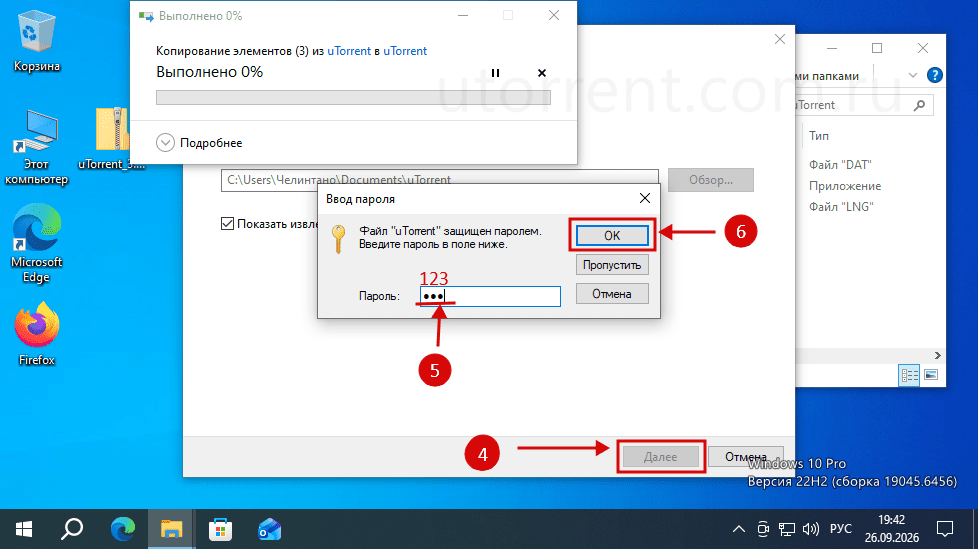The image size is (978, 549).
Task: Close the Ввод пароля dialog
Action: tap(645, 198)
